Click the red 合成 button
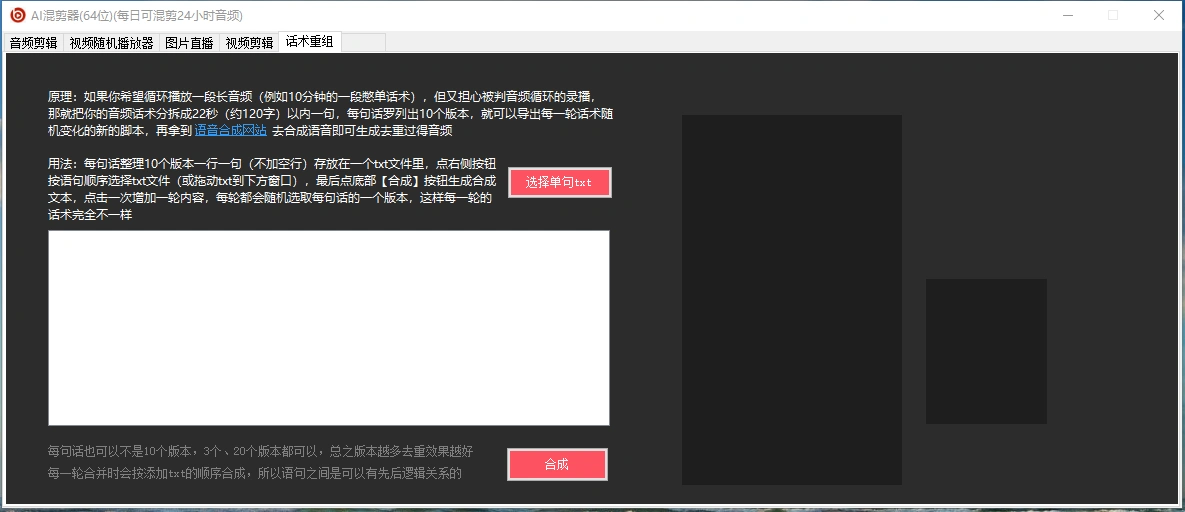Viewport: 1185px width, 512px height. pyautogui.click(x=557, y=464)
